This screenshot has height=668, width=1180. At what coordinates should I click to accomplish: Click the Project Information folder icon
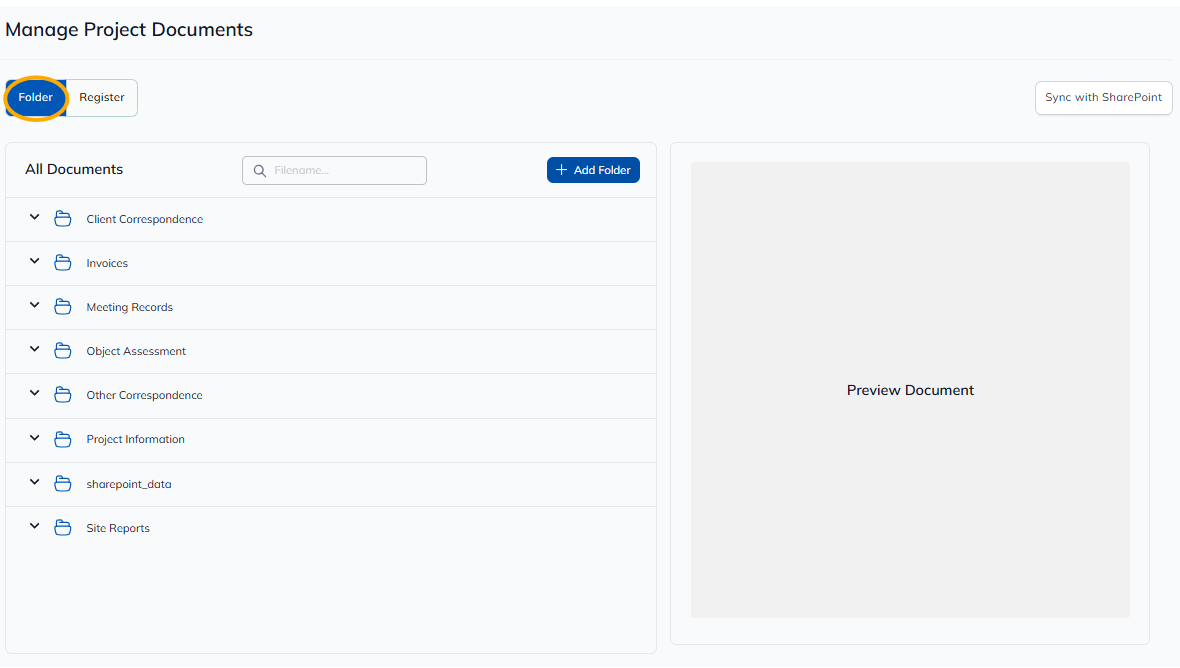pyautogui.click(x=63, y=439)
